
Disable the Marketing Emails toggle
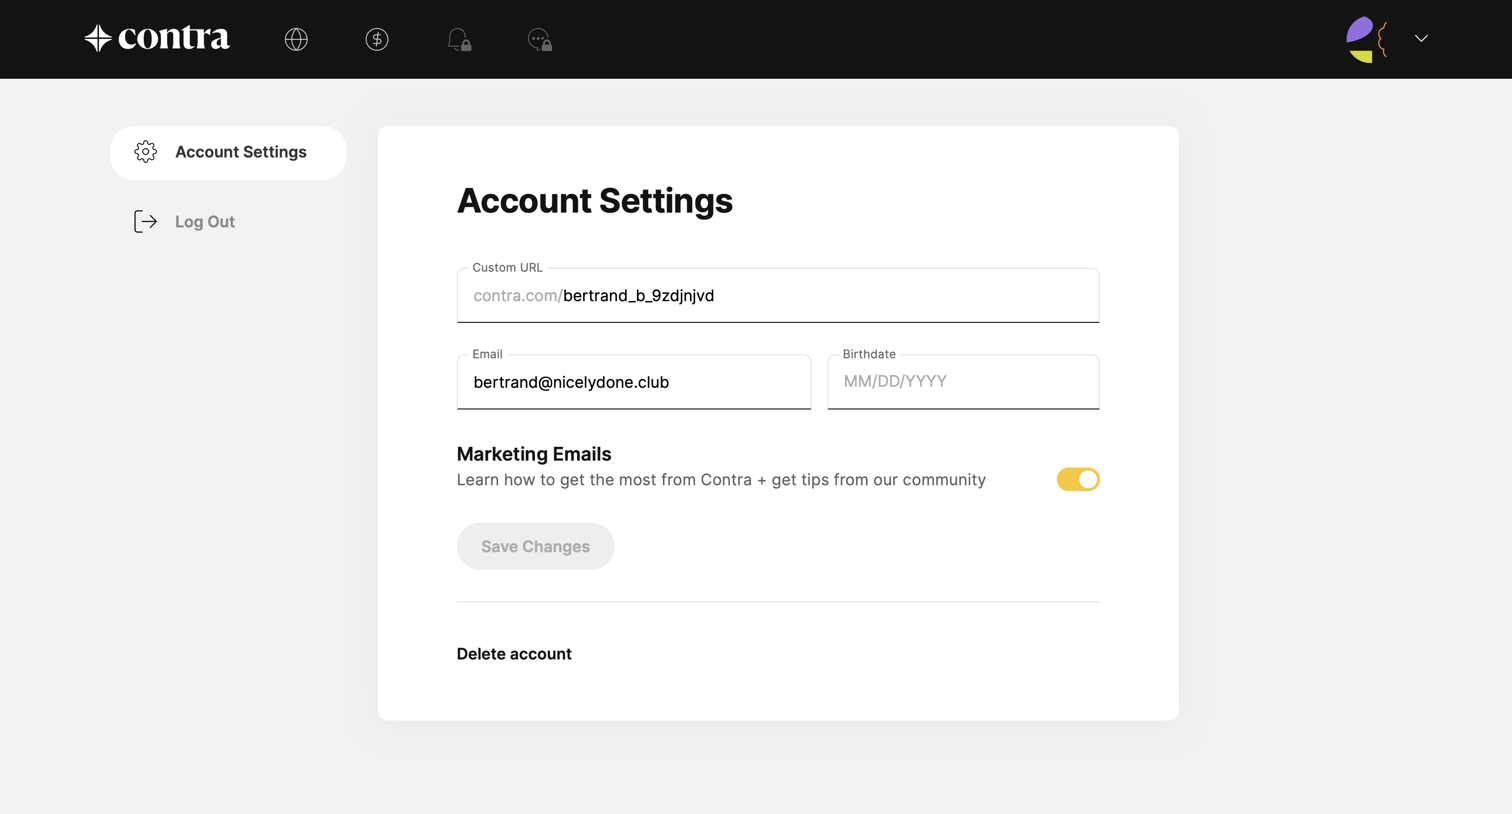point(1078,480)
